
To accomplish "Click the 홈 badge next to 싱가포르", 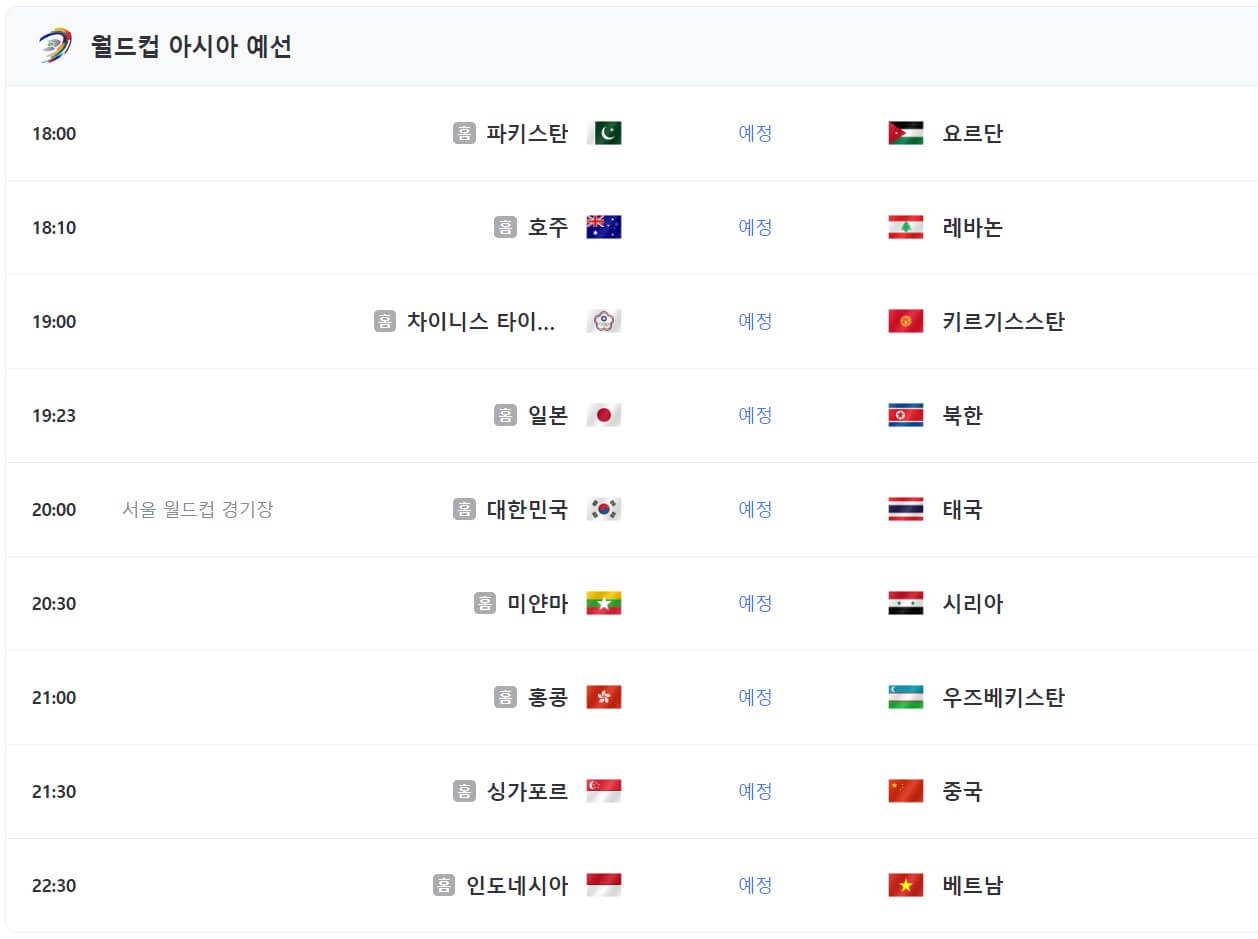I will [x=462, y=792].
